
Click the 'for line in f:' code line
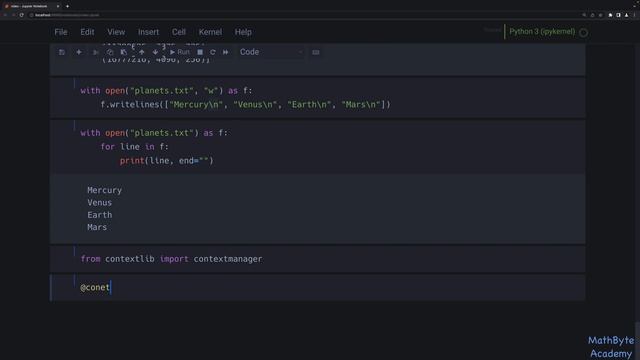pos(134,147)
